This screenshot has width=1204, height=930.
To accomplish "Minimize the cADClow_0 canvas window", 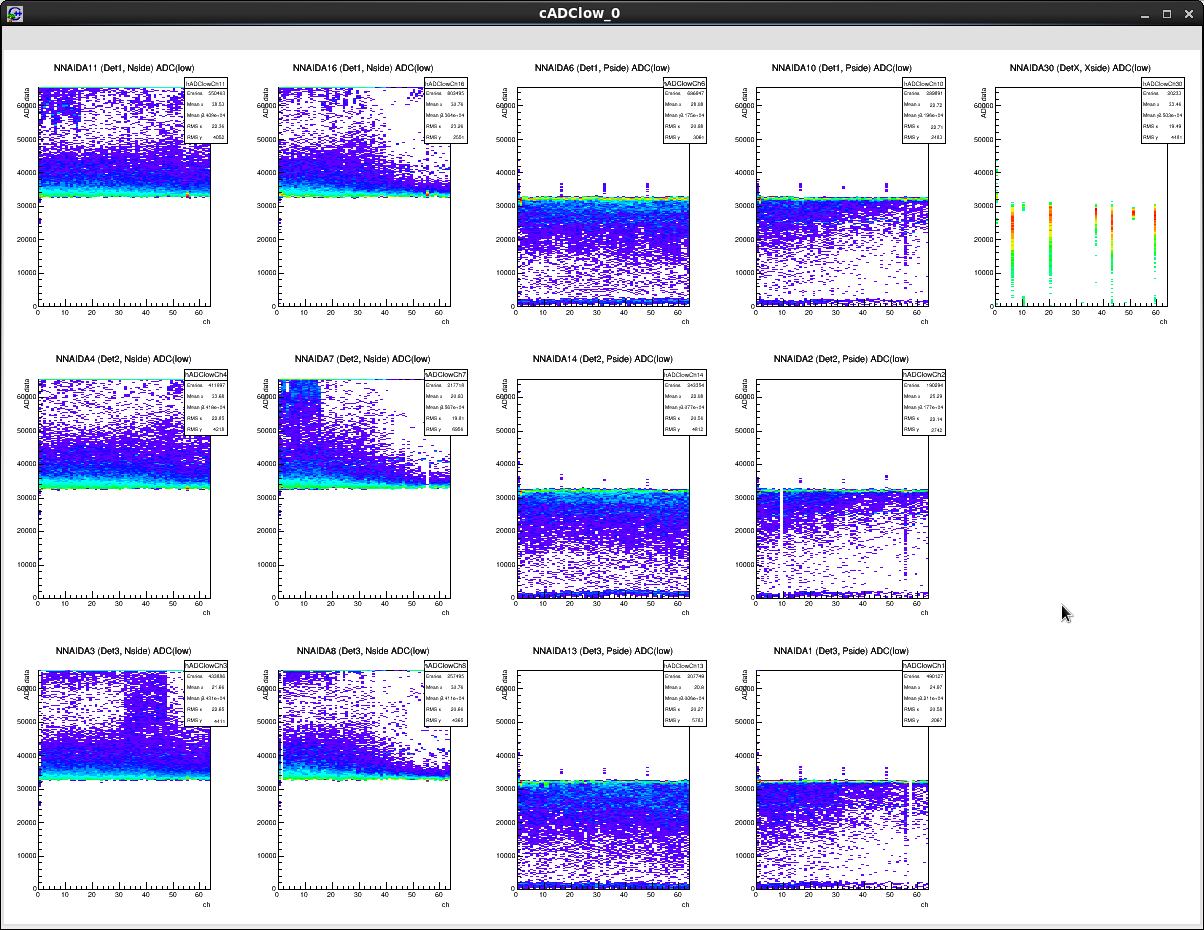I will pyautogui.click(x=1146, y=14).
